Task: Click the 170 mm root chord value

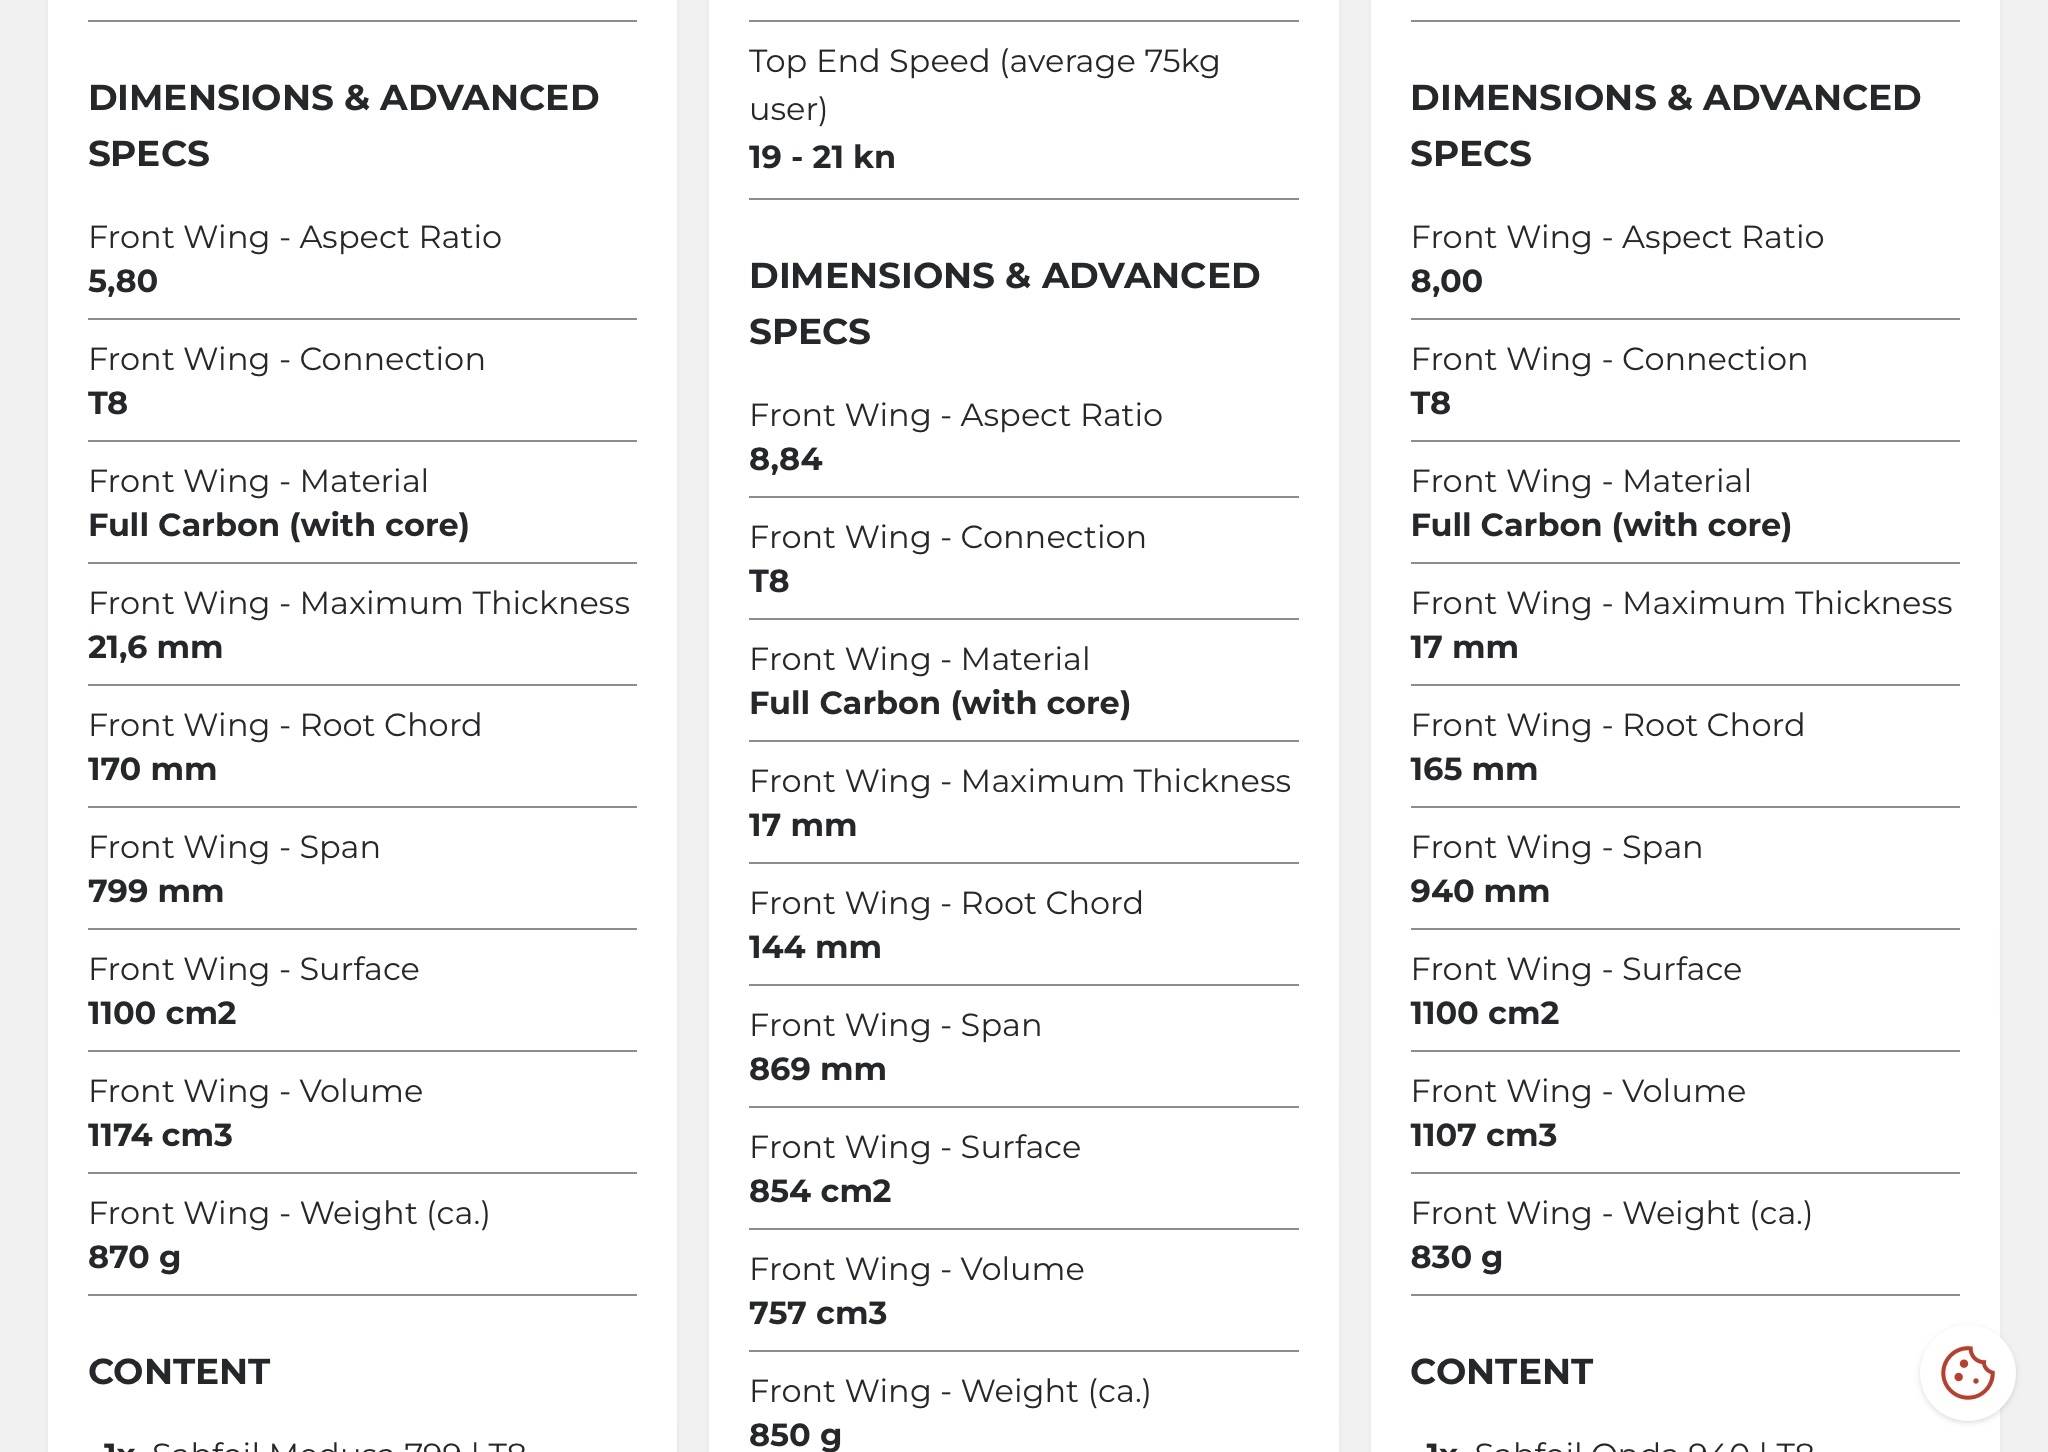Action: coord(152,769)
